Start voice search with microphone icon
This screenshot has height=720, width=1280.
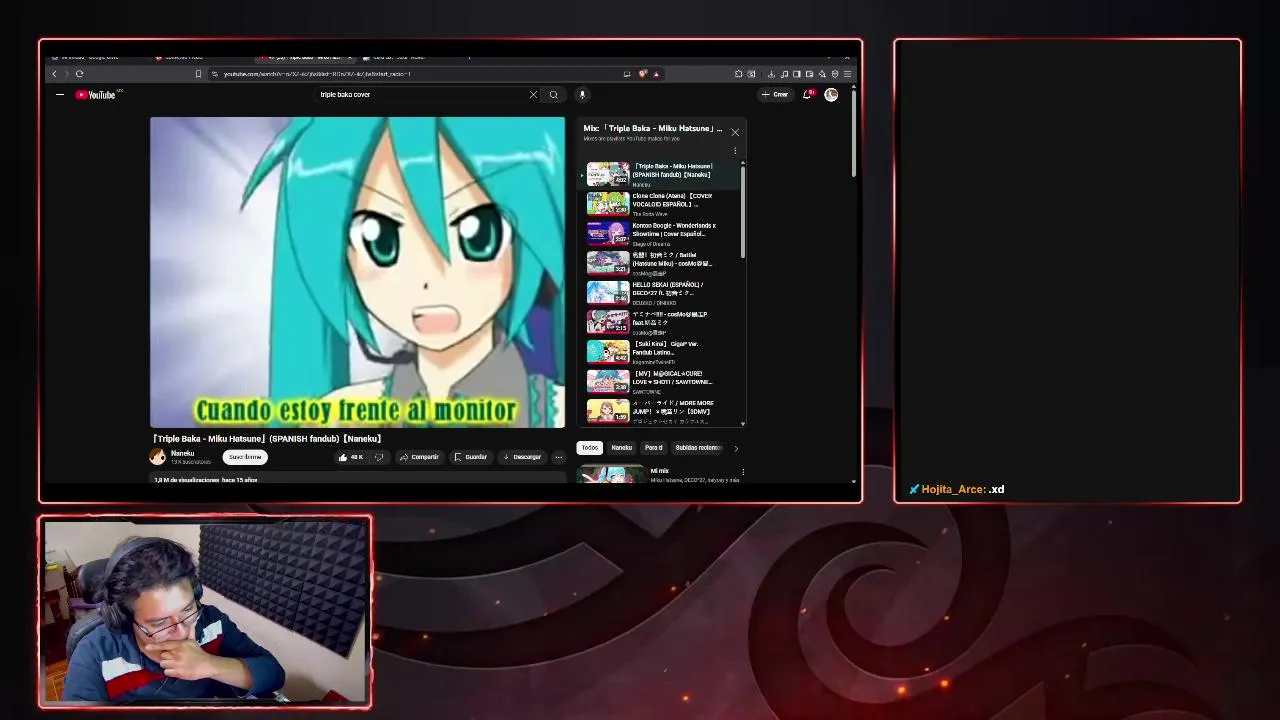[x=582, y=95]
